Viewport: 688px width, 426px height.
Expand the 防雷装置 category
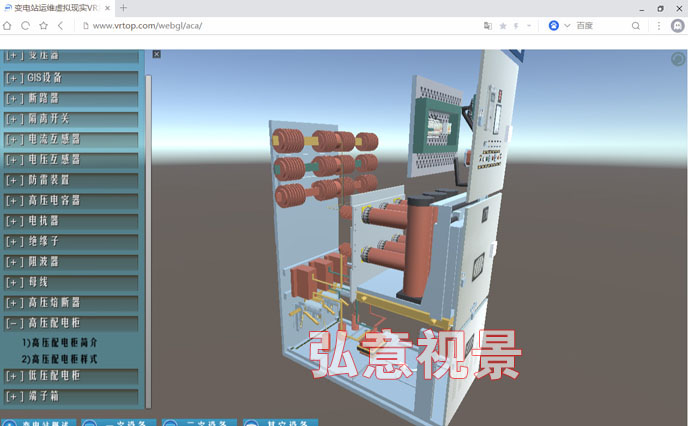pos(71,180)
